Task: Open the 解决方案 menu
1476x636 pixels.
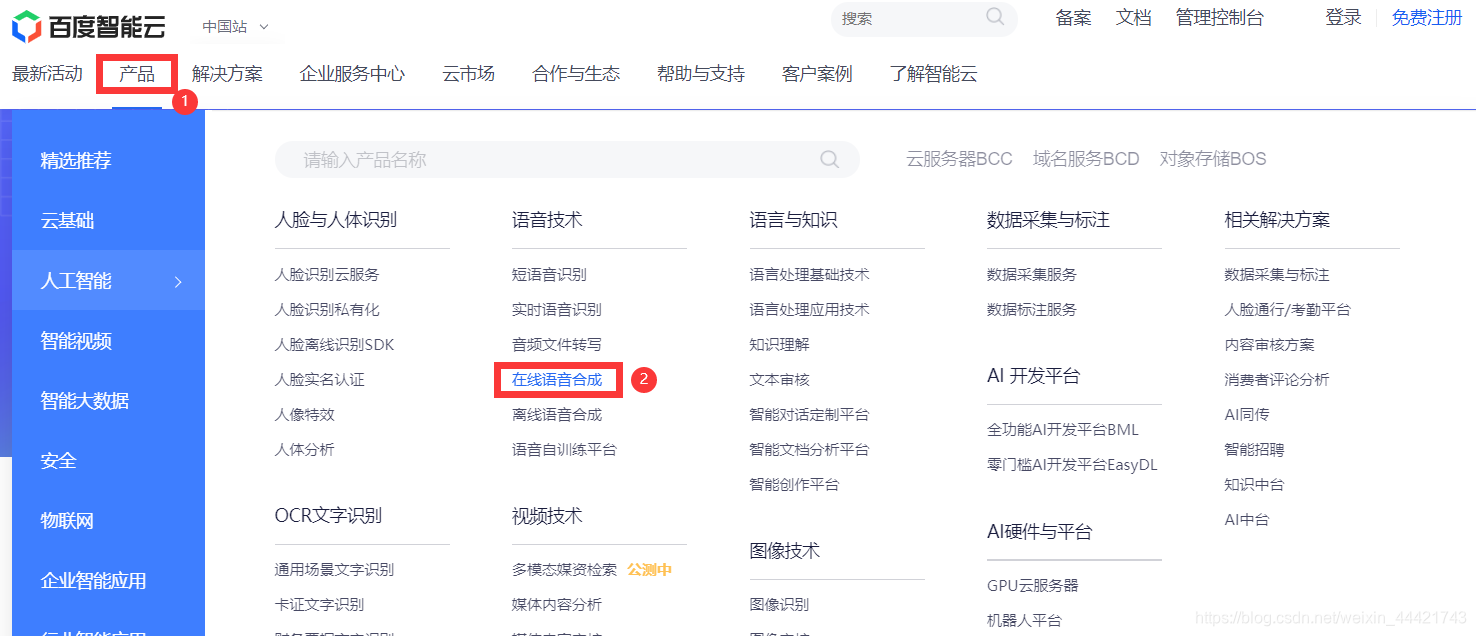Action: point(227,72)
